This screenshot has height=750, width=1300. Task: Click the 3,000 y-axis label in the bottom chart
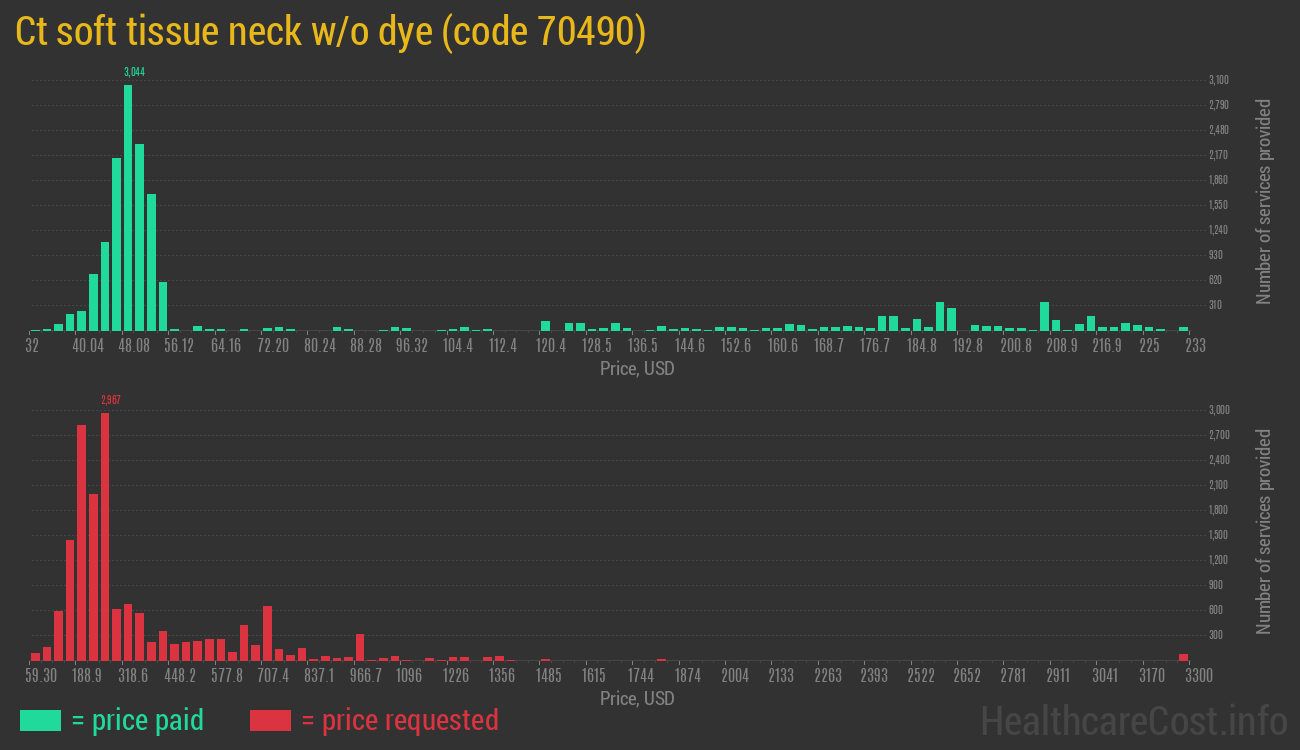point(1218,410)
